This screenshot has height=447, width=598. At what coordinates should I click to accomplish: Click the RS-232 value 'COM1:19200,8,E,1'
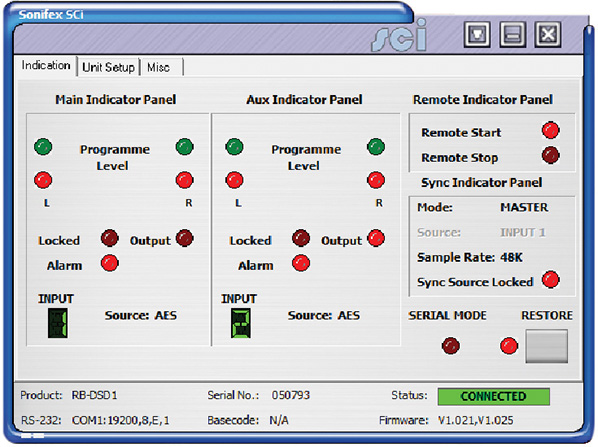click(121, 420)
